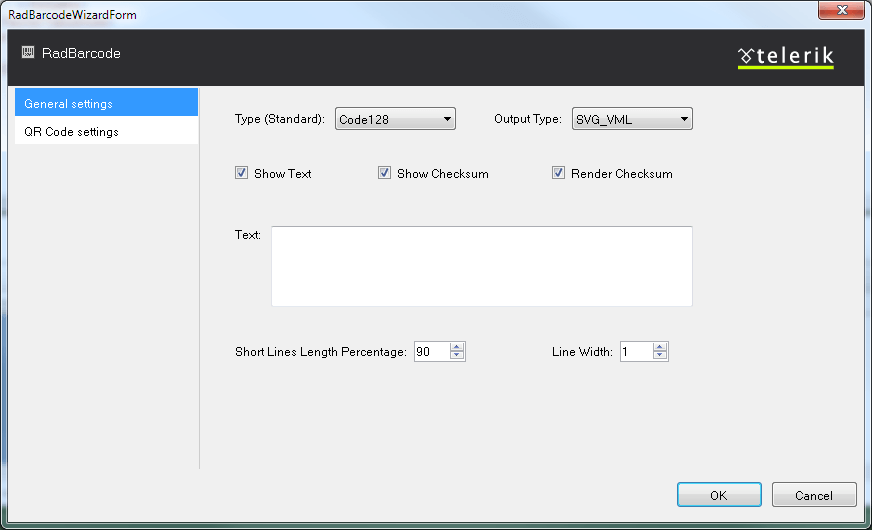Viewport: 872px width, 530px height.
Task: Click inside the Text input area
Action: click(482, 266)
